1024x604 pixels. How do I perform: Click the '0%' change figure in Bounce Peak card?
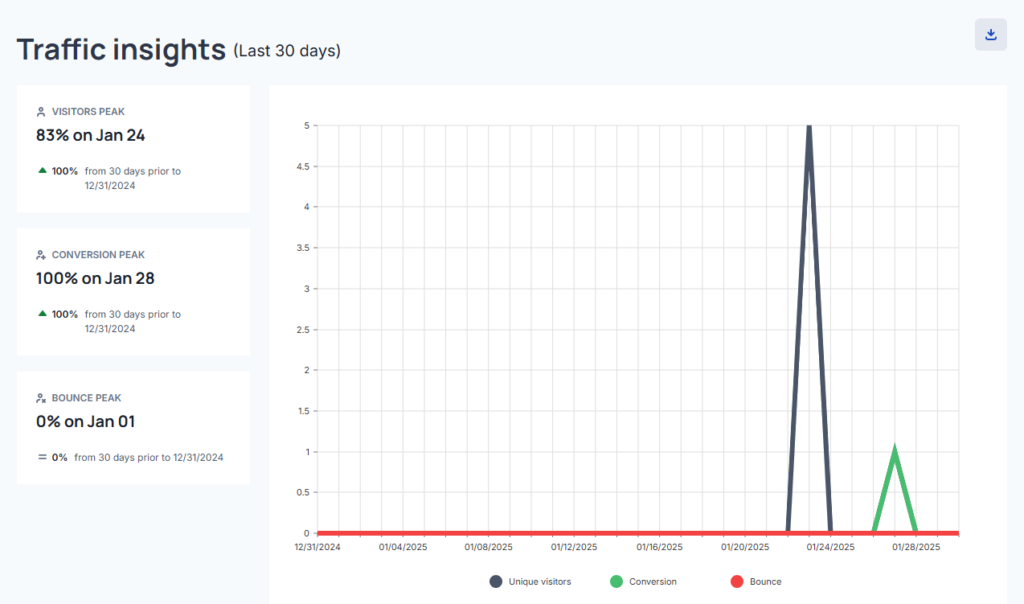(59, 457)
